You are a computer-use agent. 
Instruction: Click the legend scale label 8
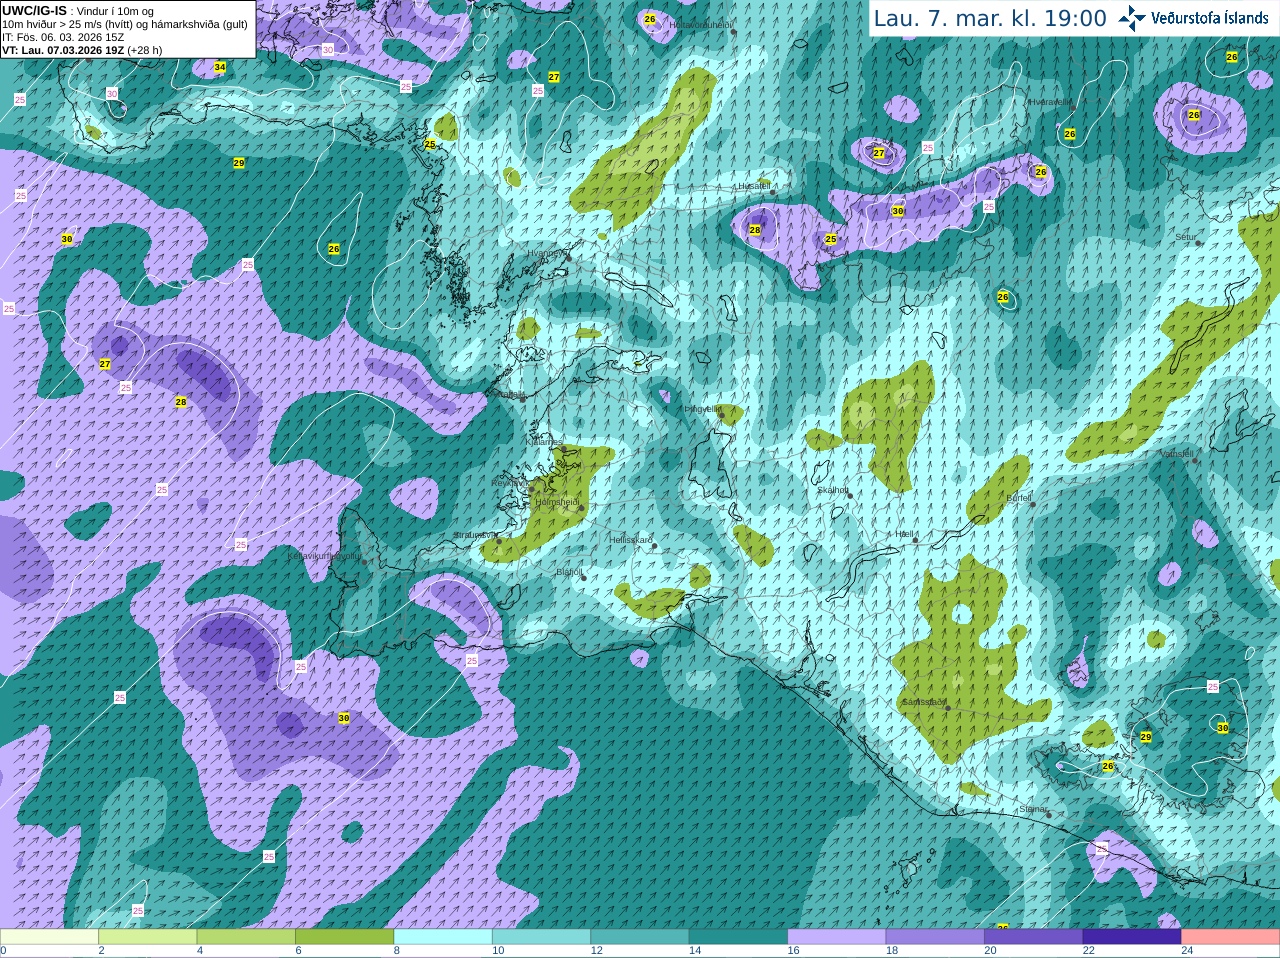(x=397, y=951)
